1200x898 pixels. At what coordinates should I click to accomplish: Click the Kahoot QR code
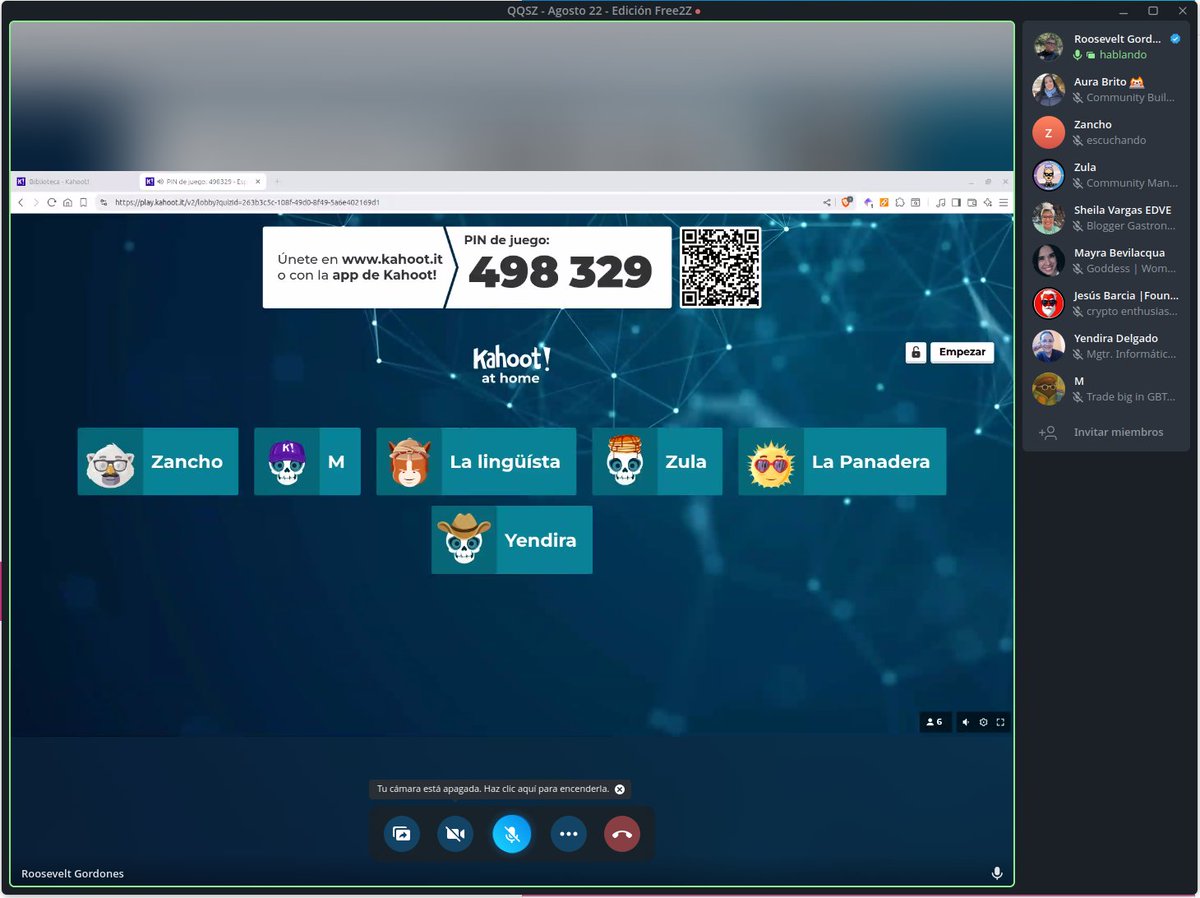[x=720, y=267]
